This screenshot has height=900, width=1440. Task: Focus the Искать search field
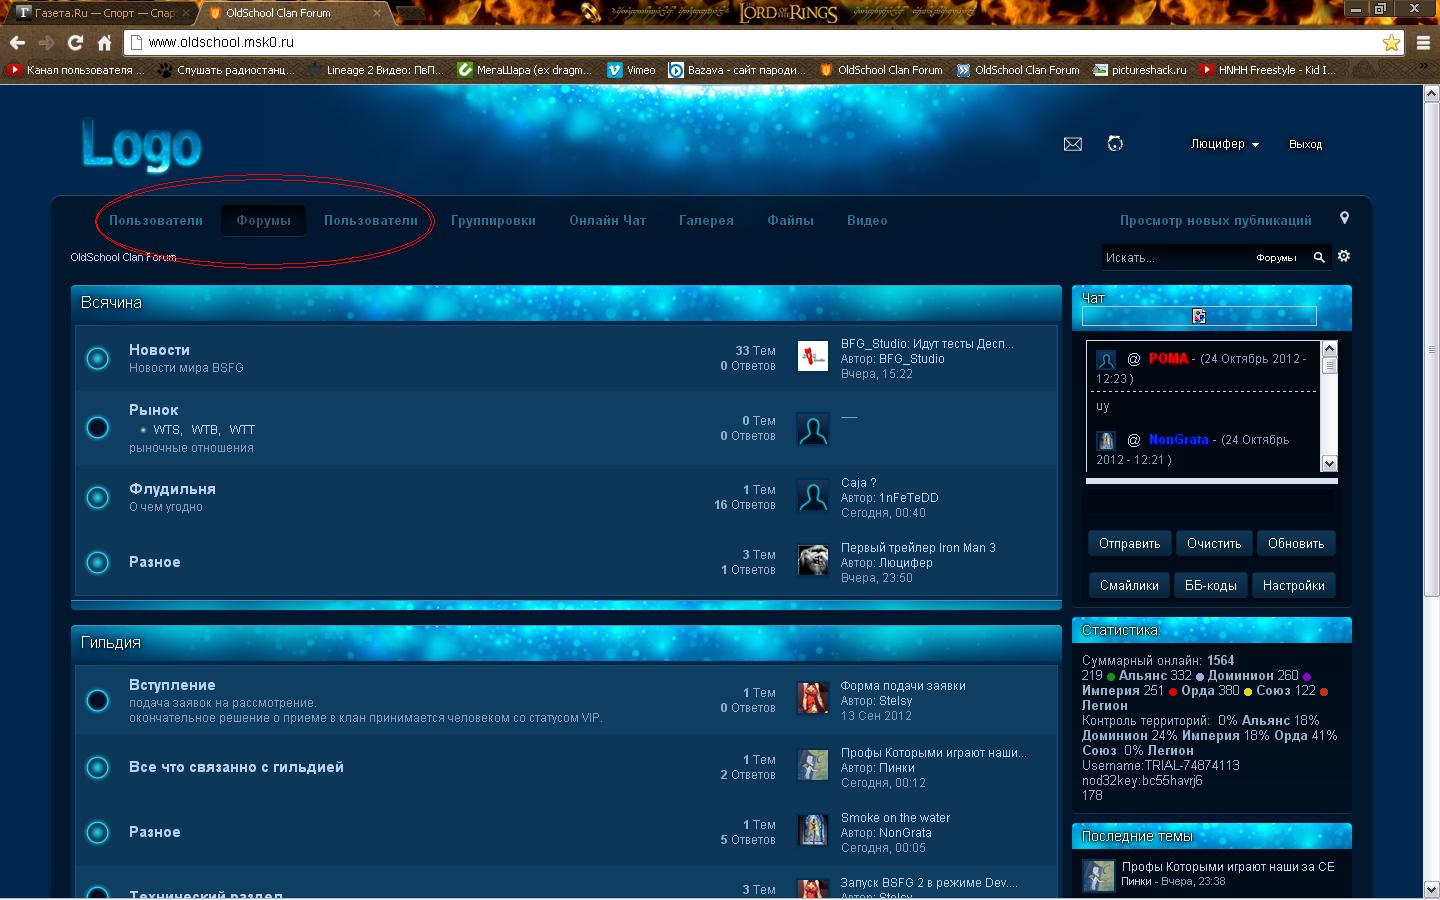pos(1176,258)
